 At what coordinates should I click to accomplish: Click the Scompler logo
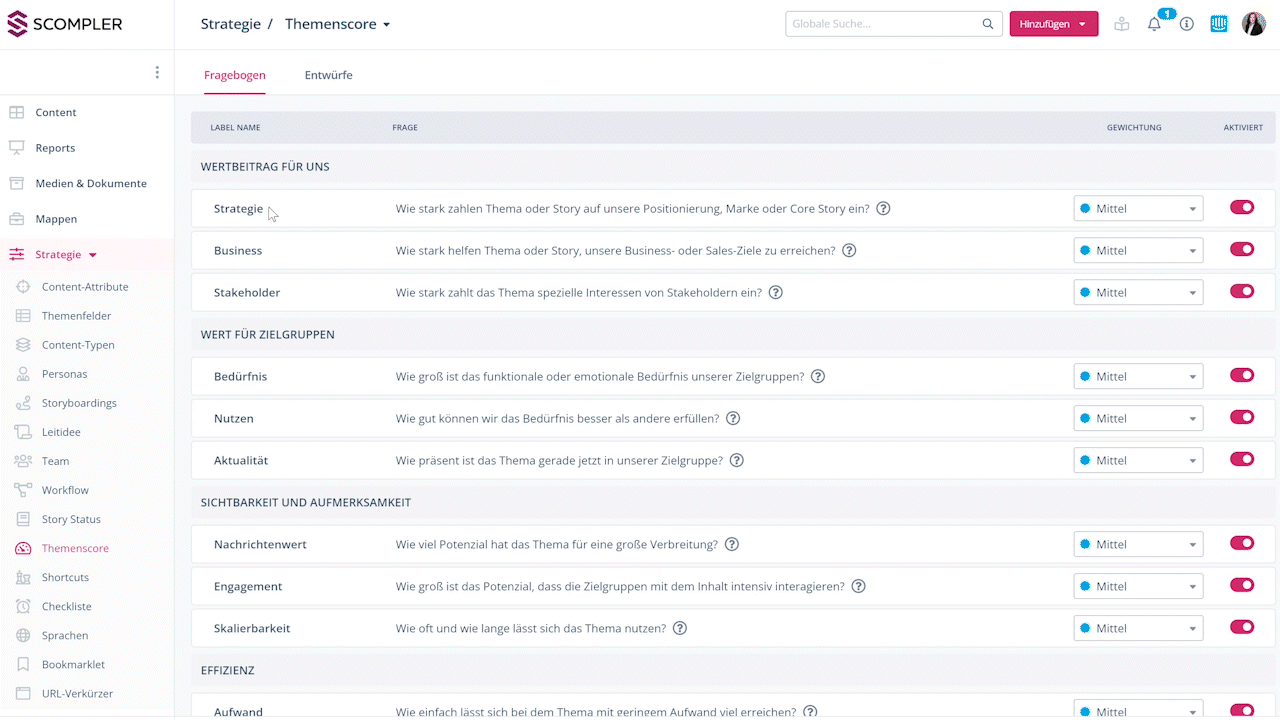tap(65, 24)
